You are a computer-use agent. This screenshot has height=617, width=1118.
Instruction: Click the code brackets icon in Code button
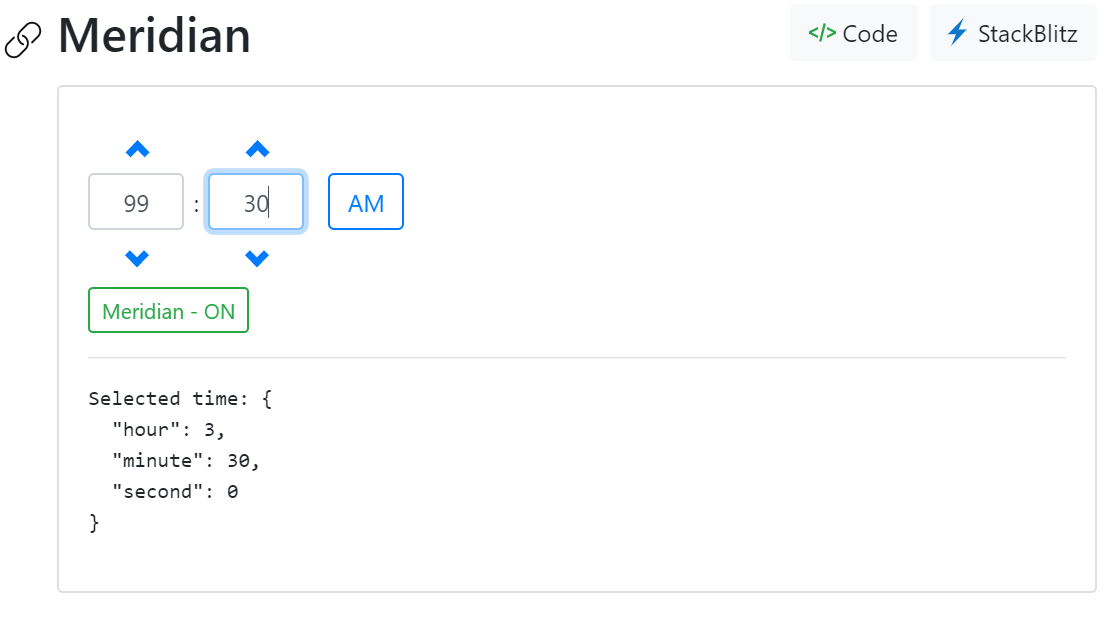[x=820, y=33]
